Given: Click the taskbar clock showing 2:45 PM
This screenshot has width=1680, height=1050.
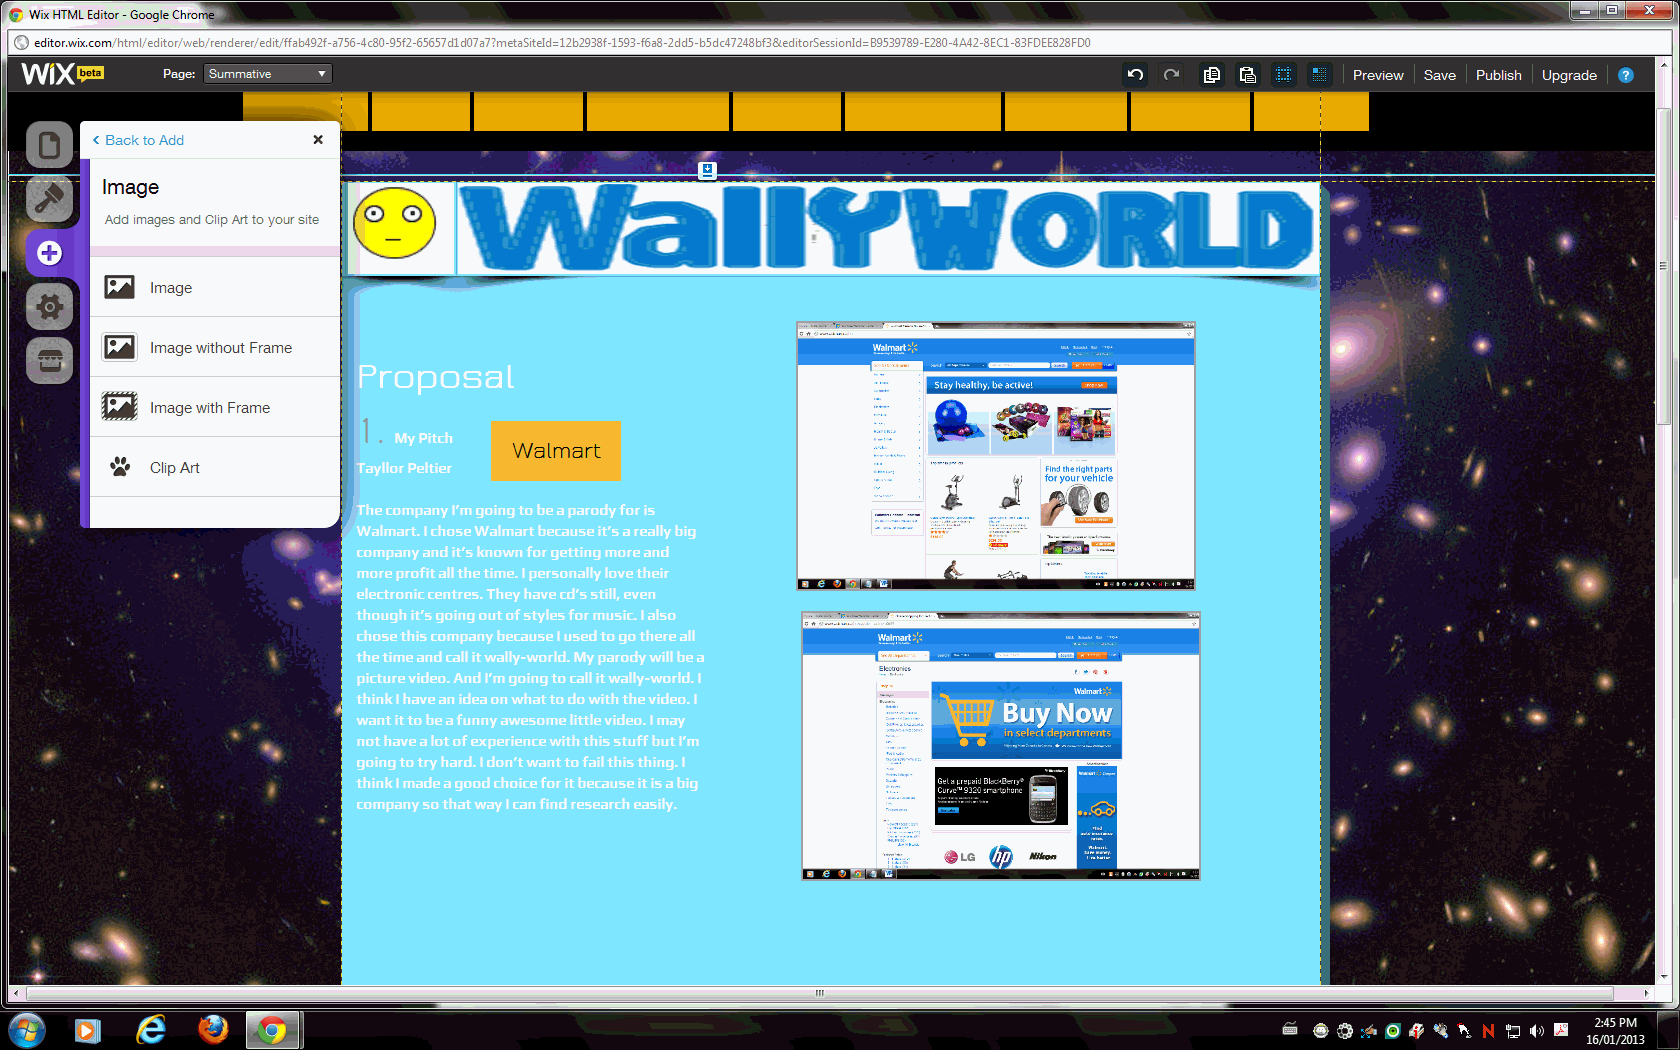Looking at the screenshot, I should tap(1615, 1031).
